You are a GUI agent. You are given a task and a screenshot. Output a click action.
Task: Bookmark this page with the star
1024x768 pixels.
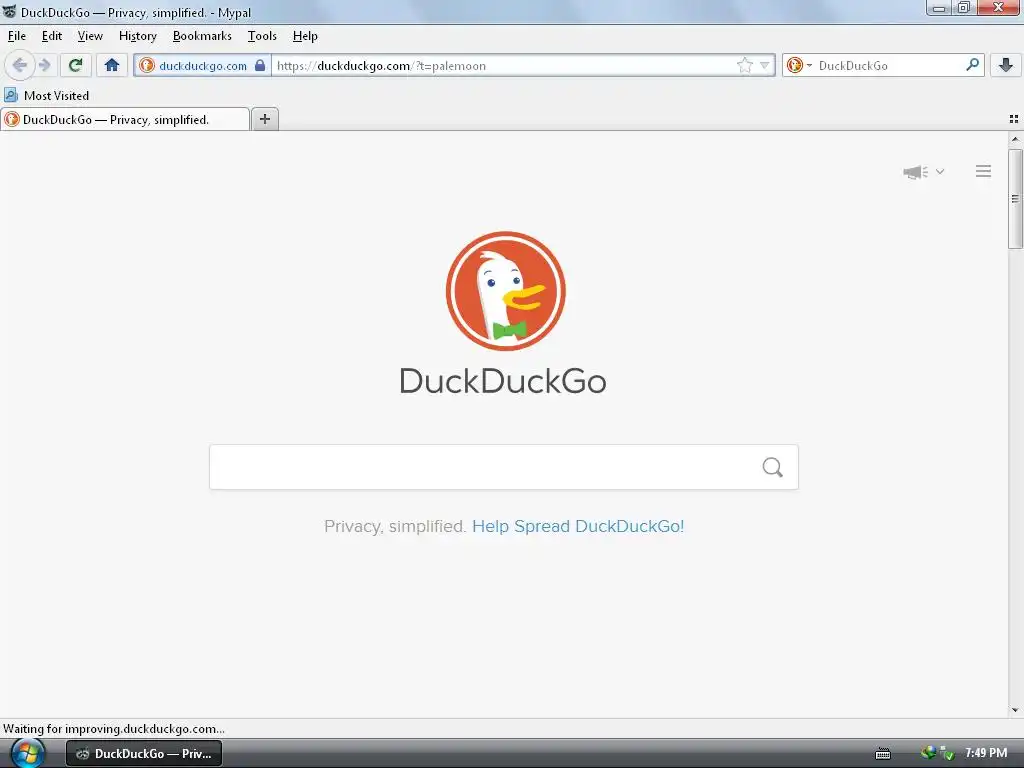[x=744, y=65]
